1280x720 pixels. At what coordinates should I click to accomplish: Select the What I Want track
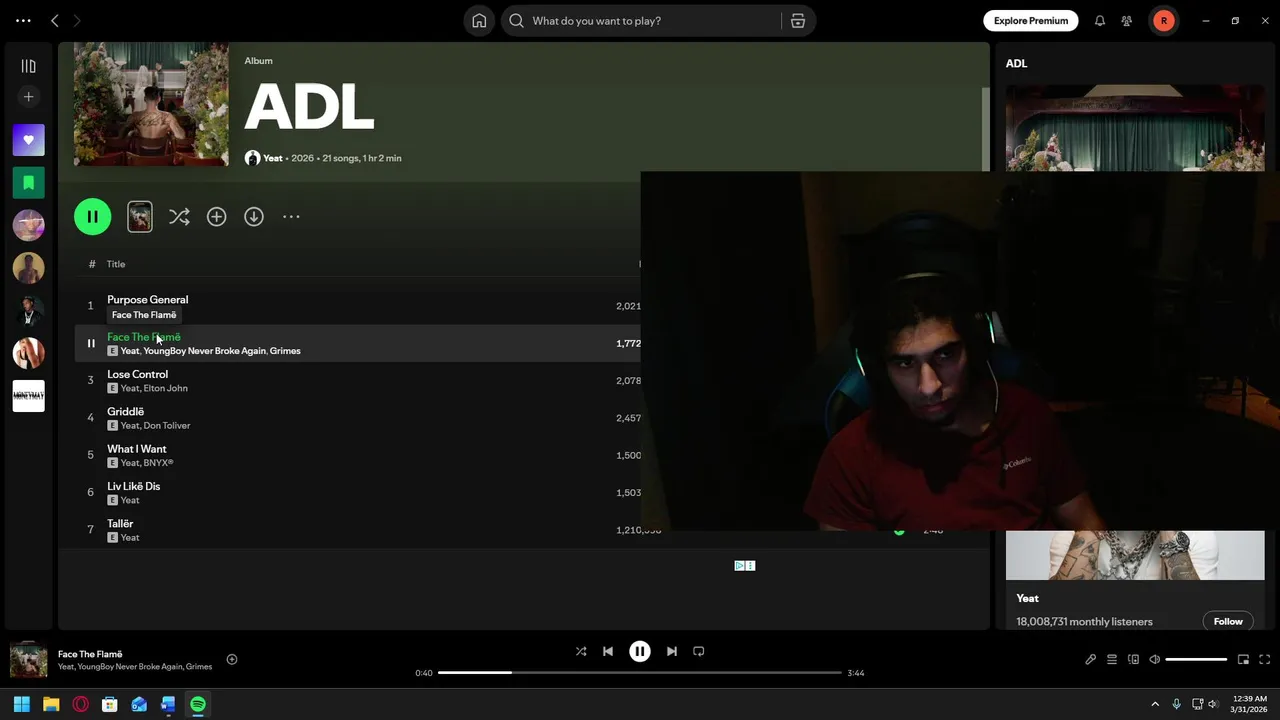click(137, 449)
